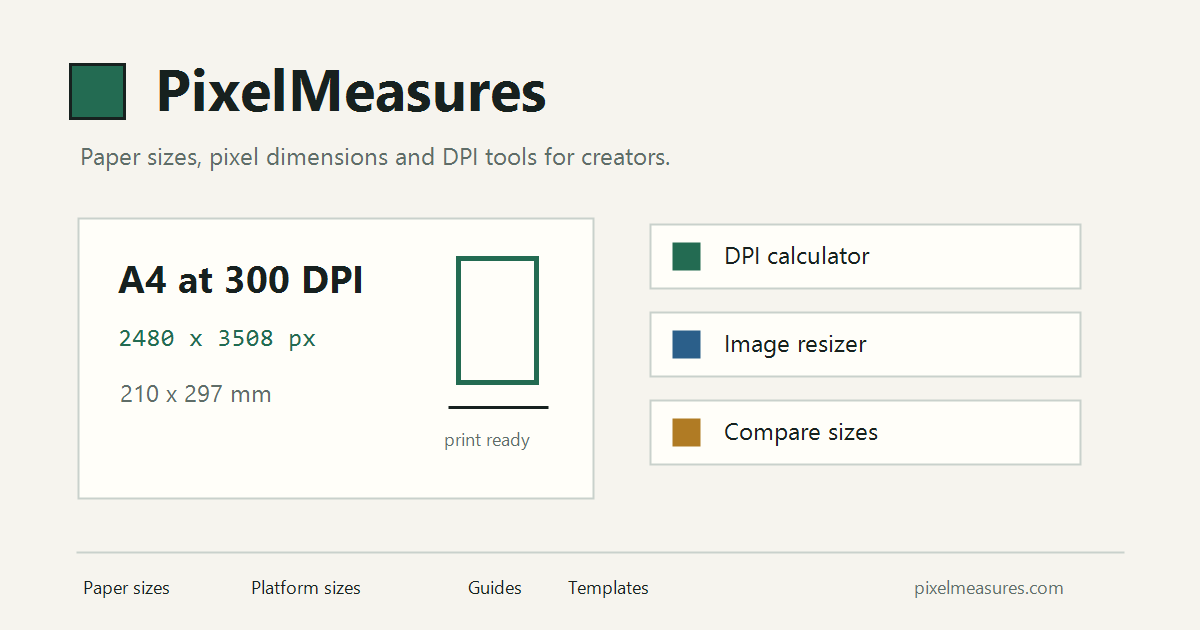
Task: Open the DPI calculator tool
Action: tap(865, 256)
